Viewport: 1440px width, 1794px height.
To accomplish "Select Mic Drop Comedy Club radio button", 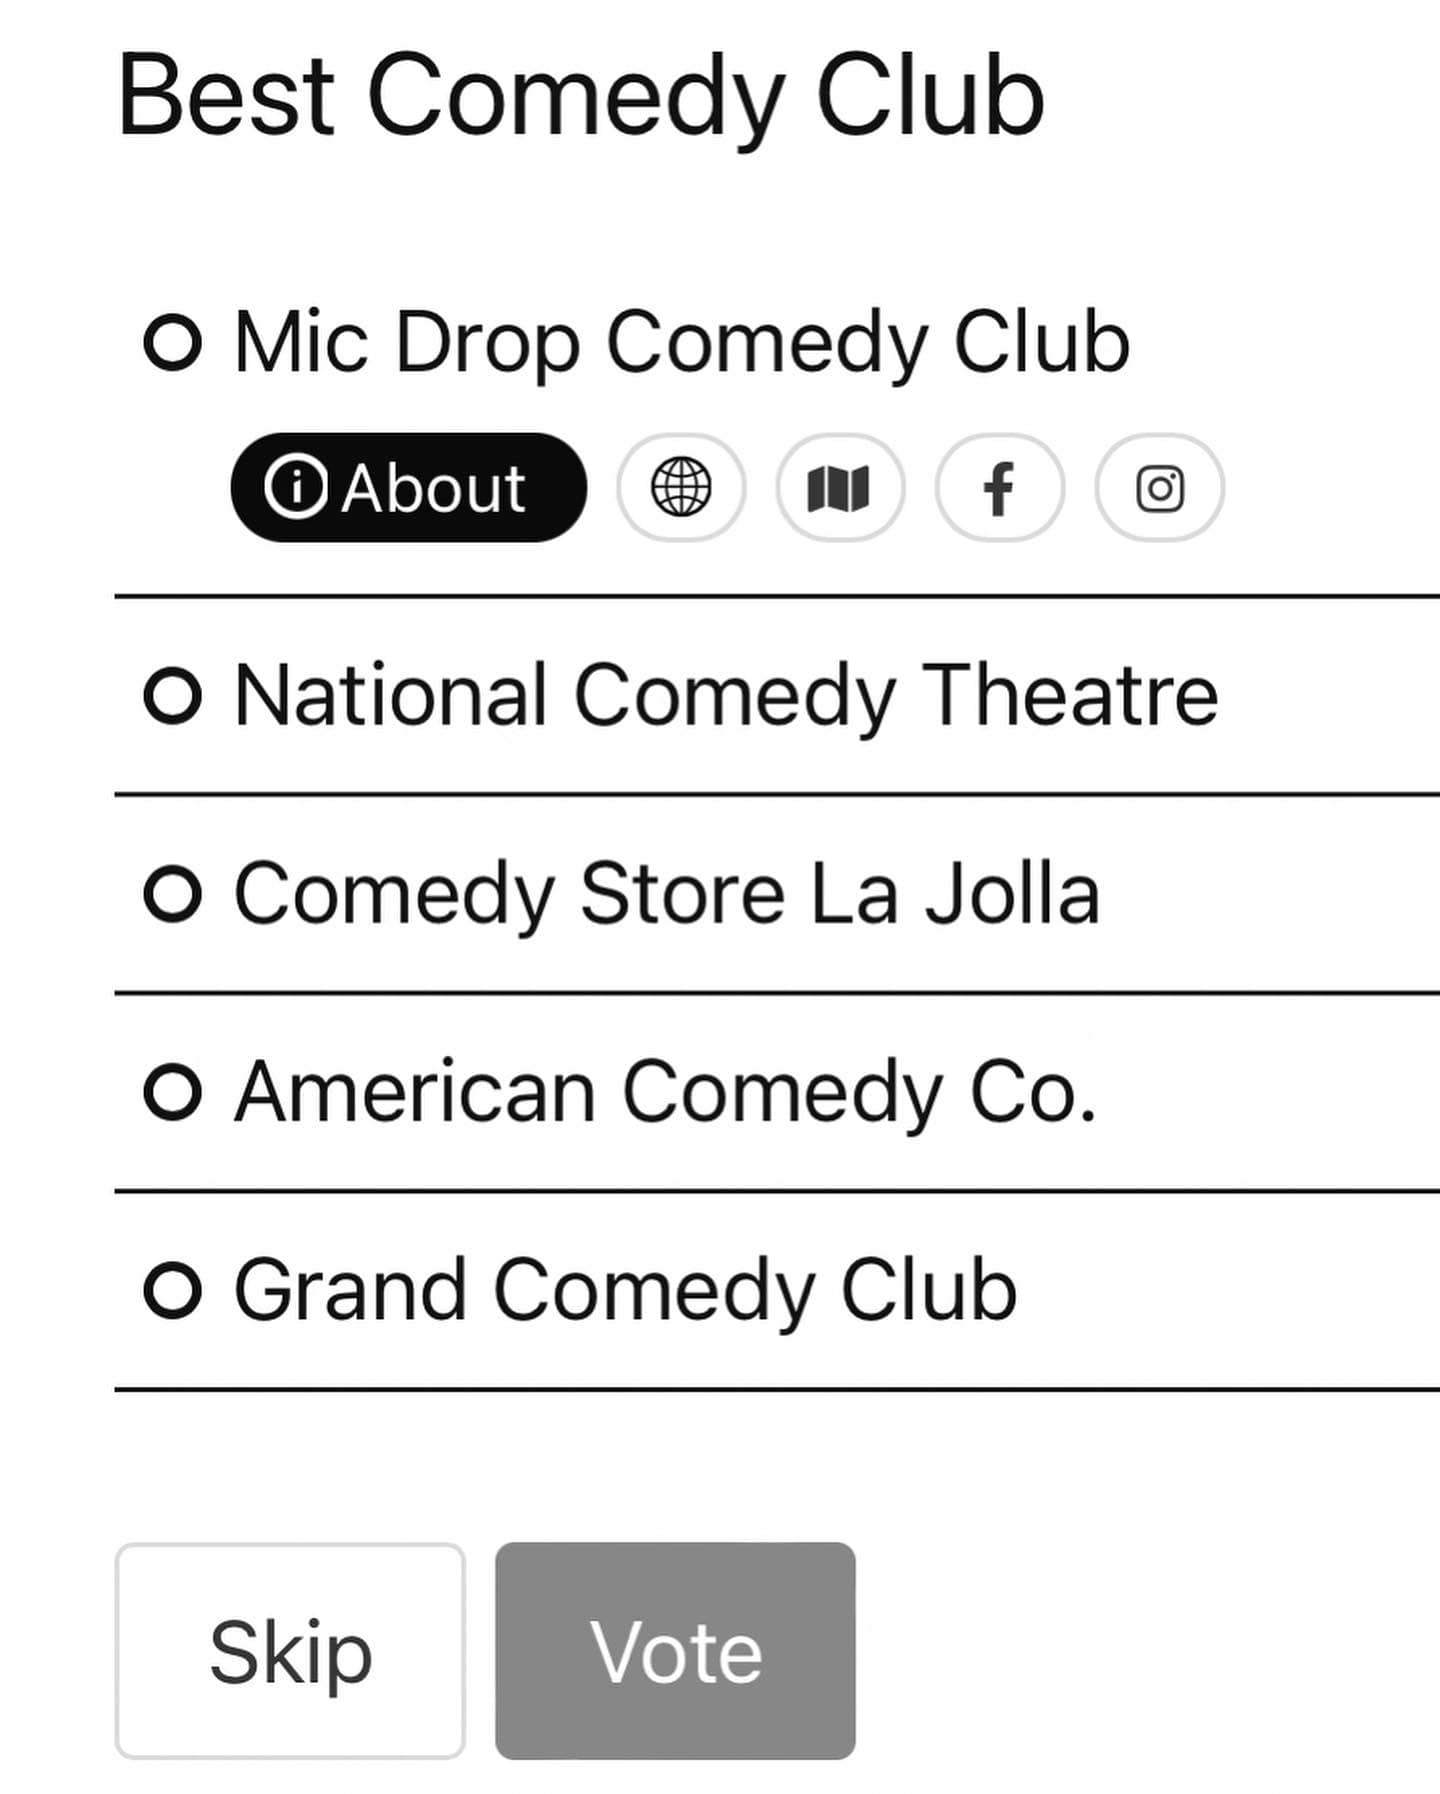I will pyautogui.click(x=173, y=343).
